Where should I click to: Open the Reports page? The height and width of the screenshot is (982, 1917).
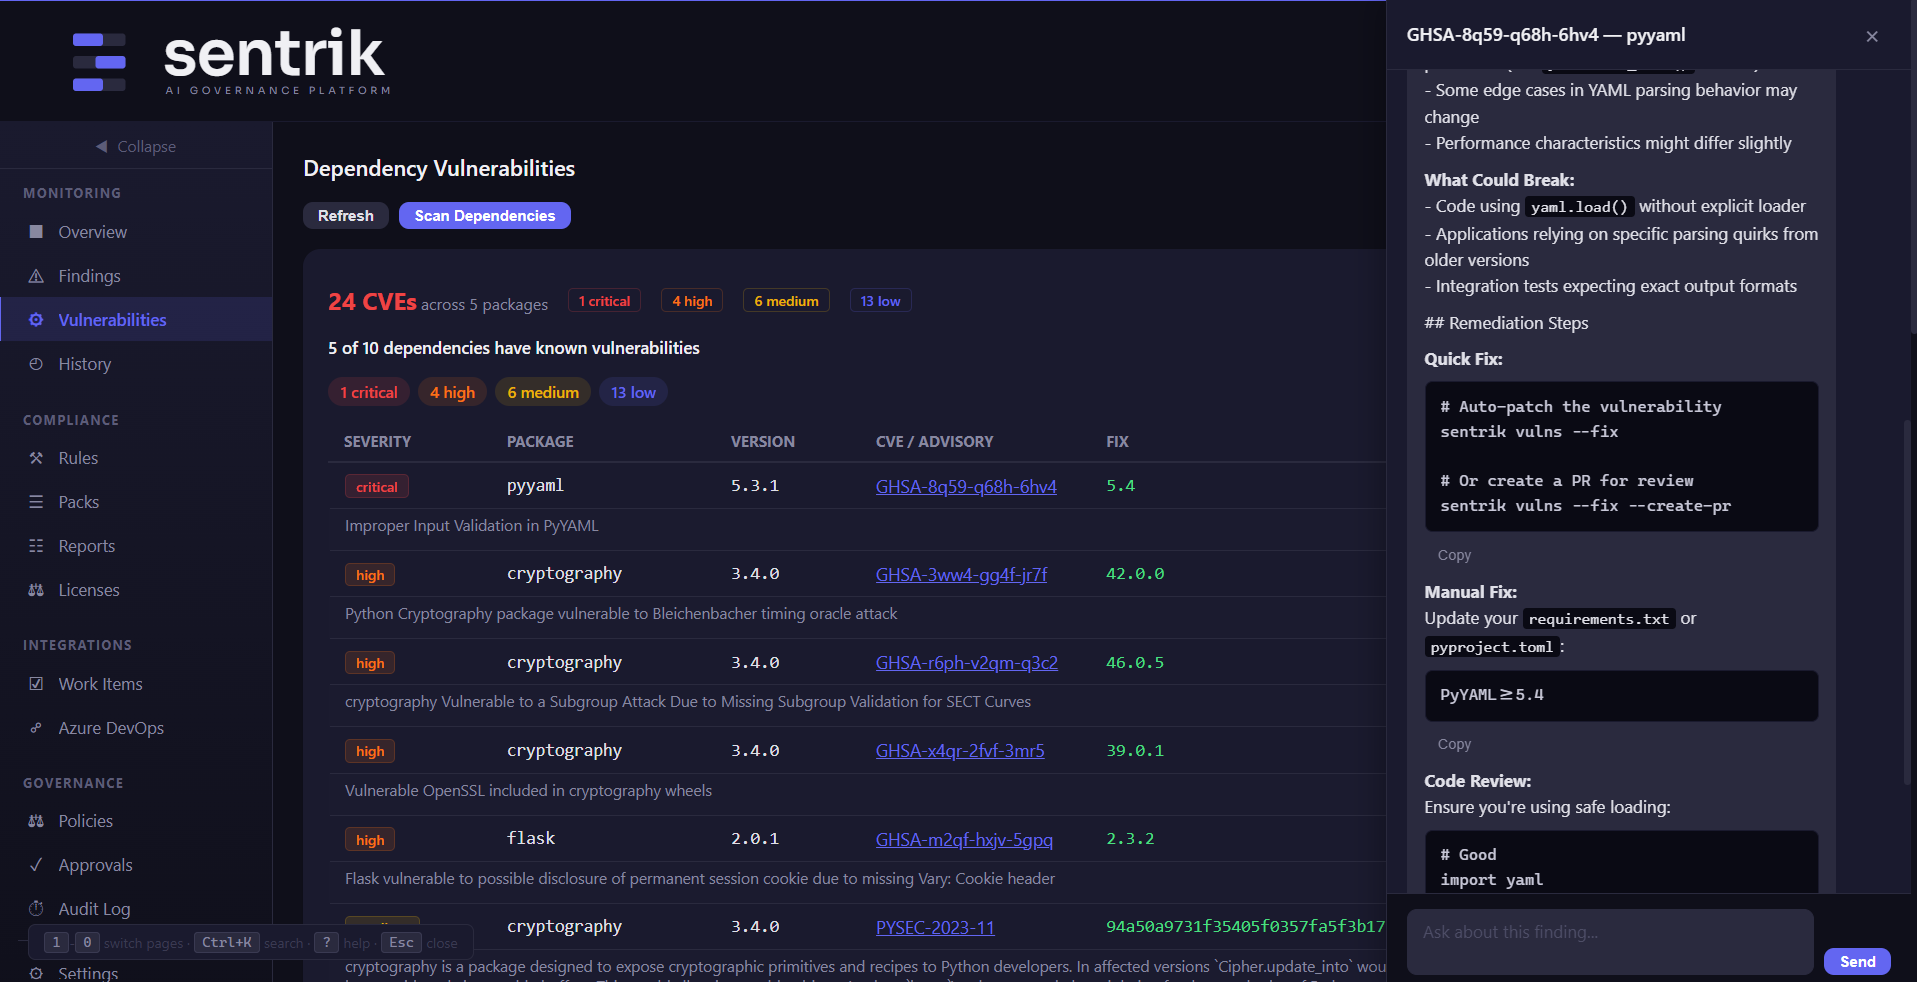(136, 546)
